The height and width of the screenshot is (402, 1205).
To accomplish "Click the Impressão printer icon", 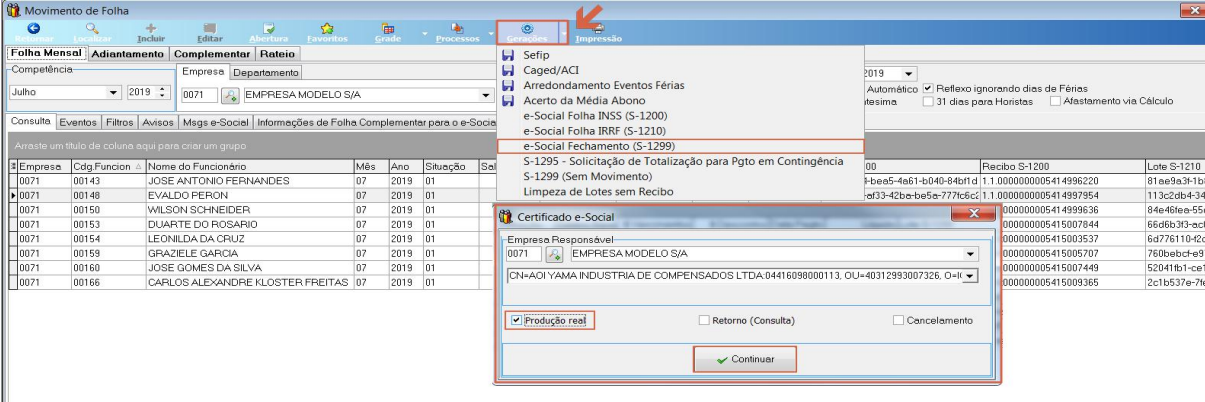I will [x=598, y=28].
